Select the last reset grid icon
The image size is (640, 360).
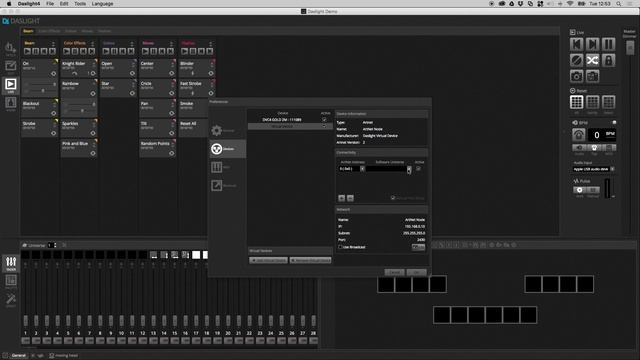point(608,102)
